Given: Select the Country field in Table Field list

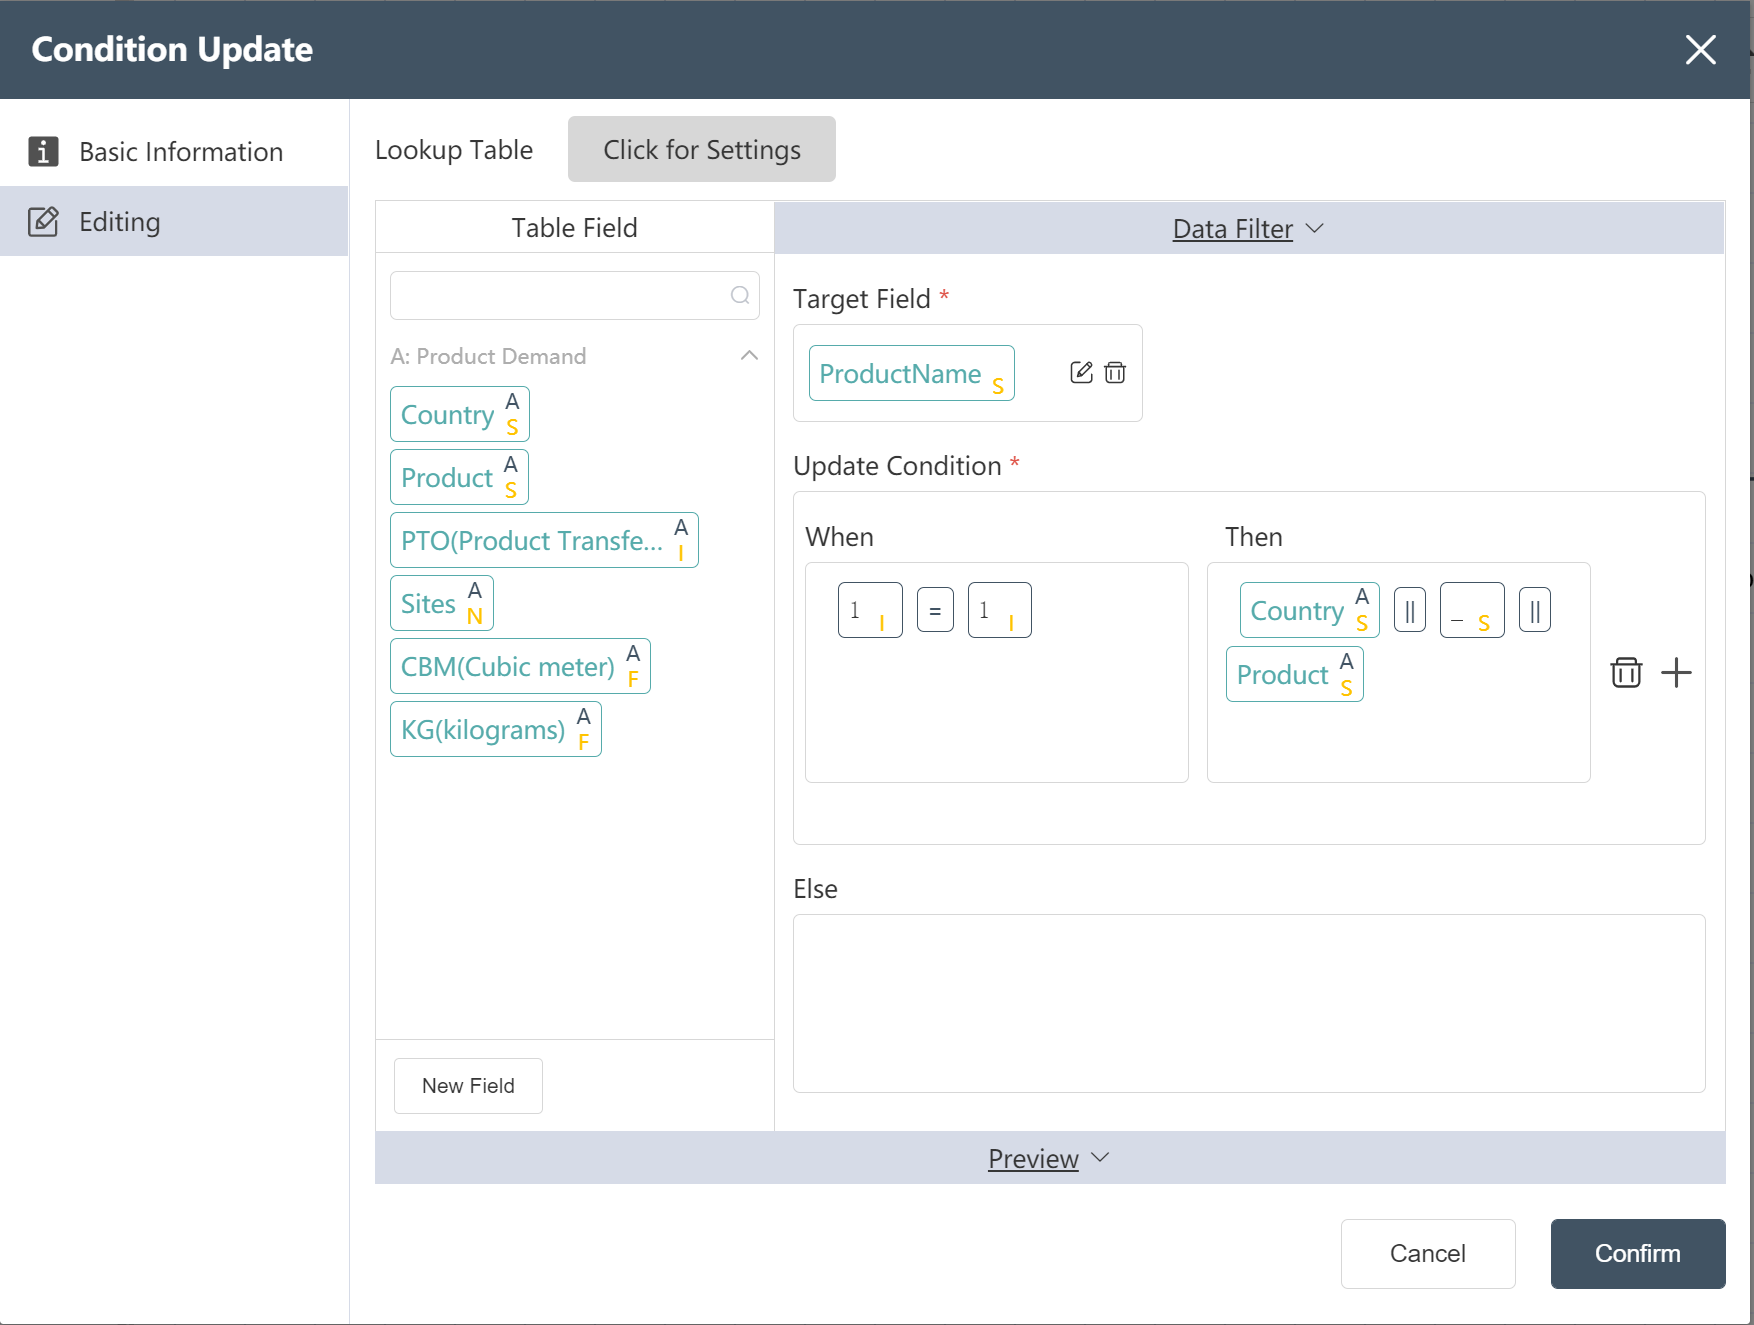Looking at the screenshot, I should pyautogui.click(x=460, y=414).
